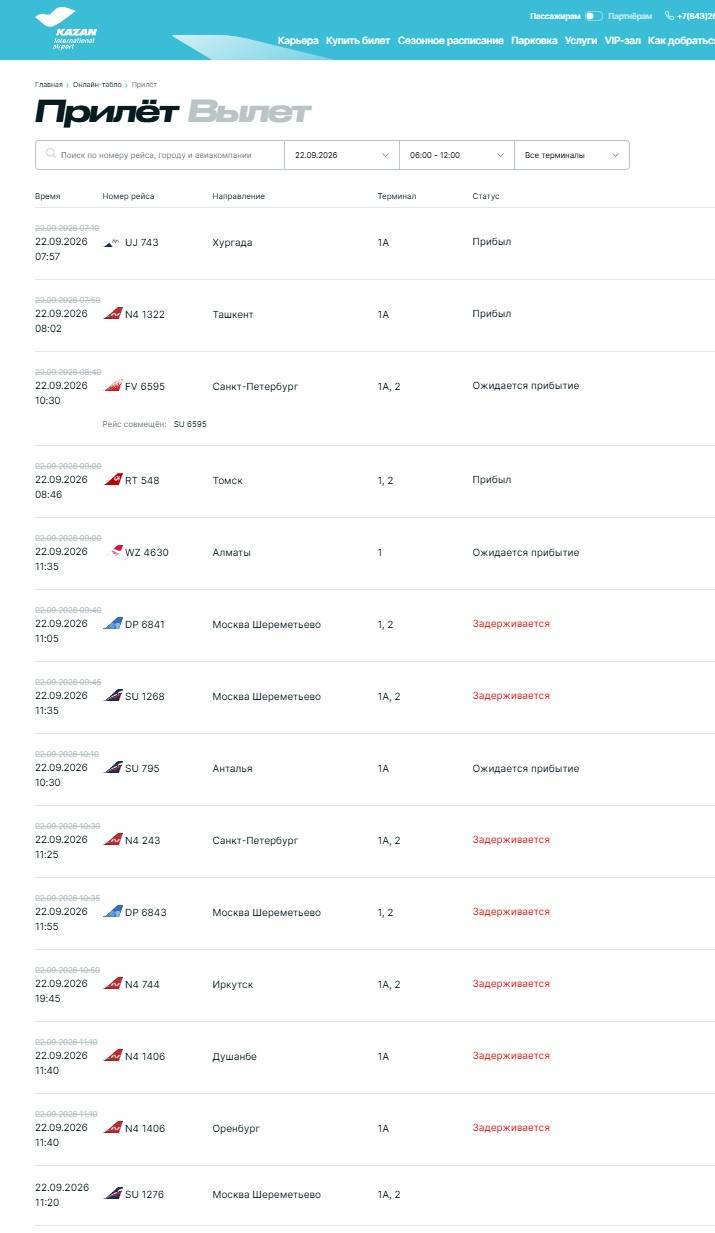Open the Все терминалы dropdown

[x=571, y=155]
